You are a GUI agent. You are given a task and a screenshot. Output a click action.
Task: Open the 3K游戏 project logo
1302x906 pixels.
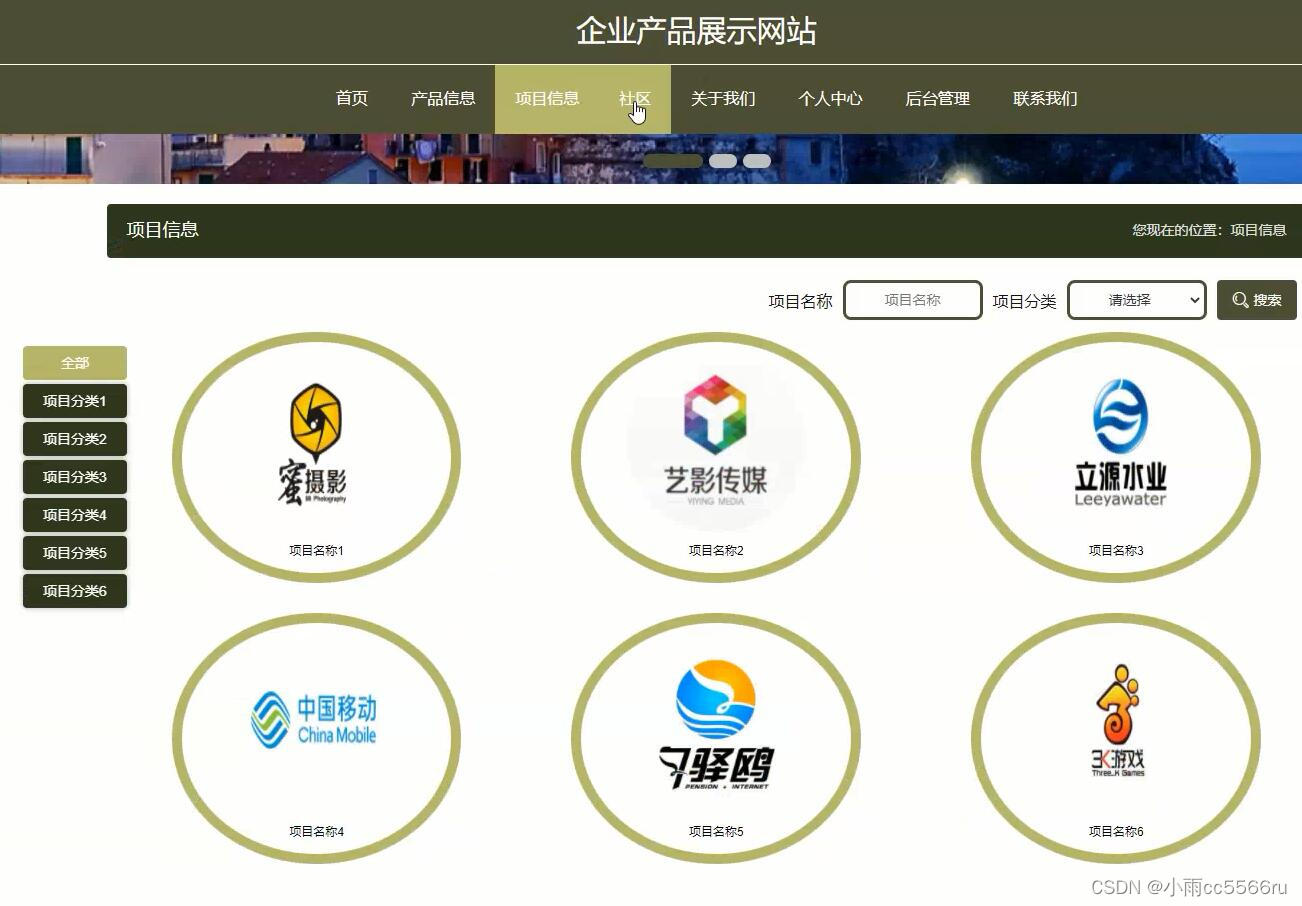coord(1115,720)
